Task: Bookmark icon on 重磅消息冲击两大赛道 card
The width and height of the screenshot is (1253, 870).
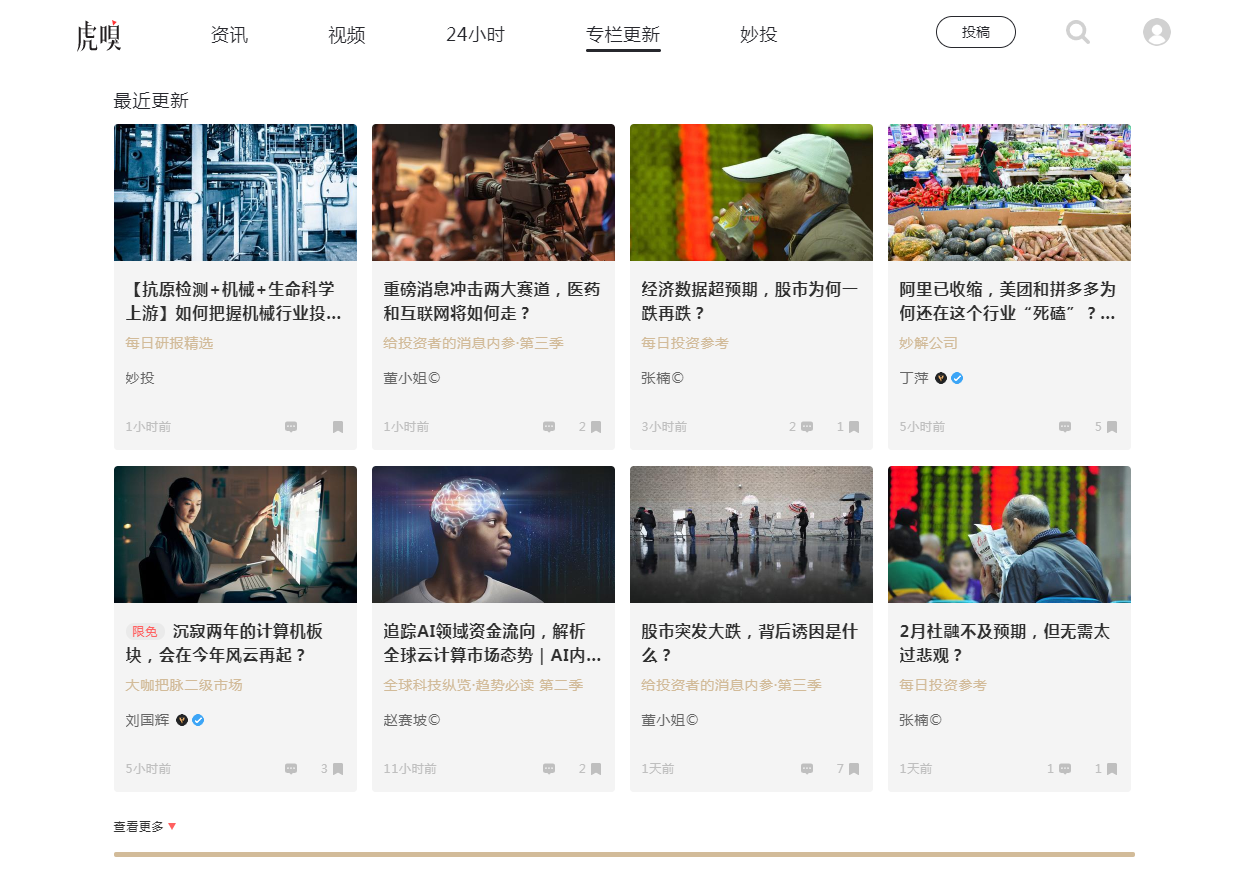Action: pyautogui.click(x=596, y=427)
